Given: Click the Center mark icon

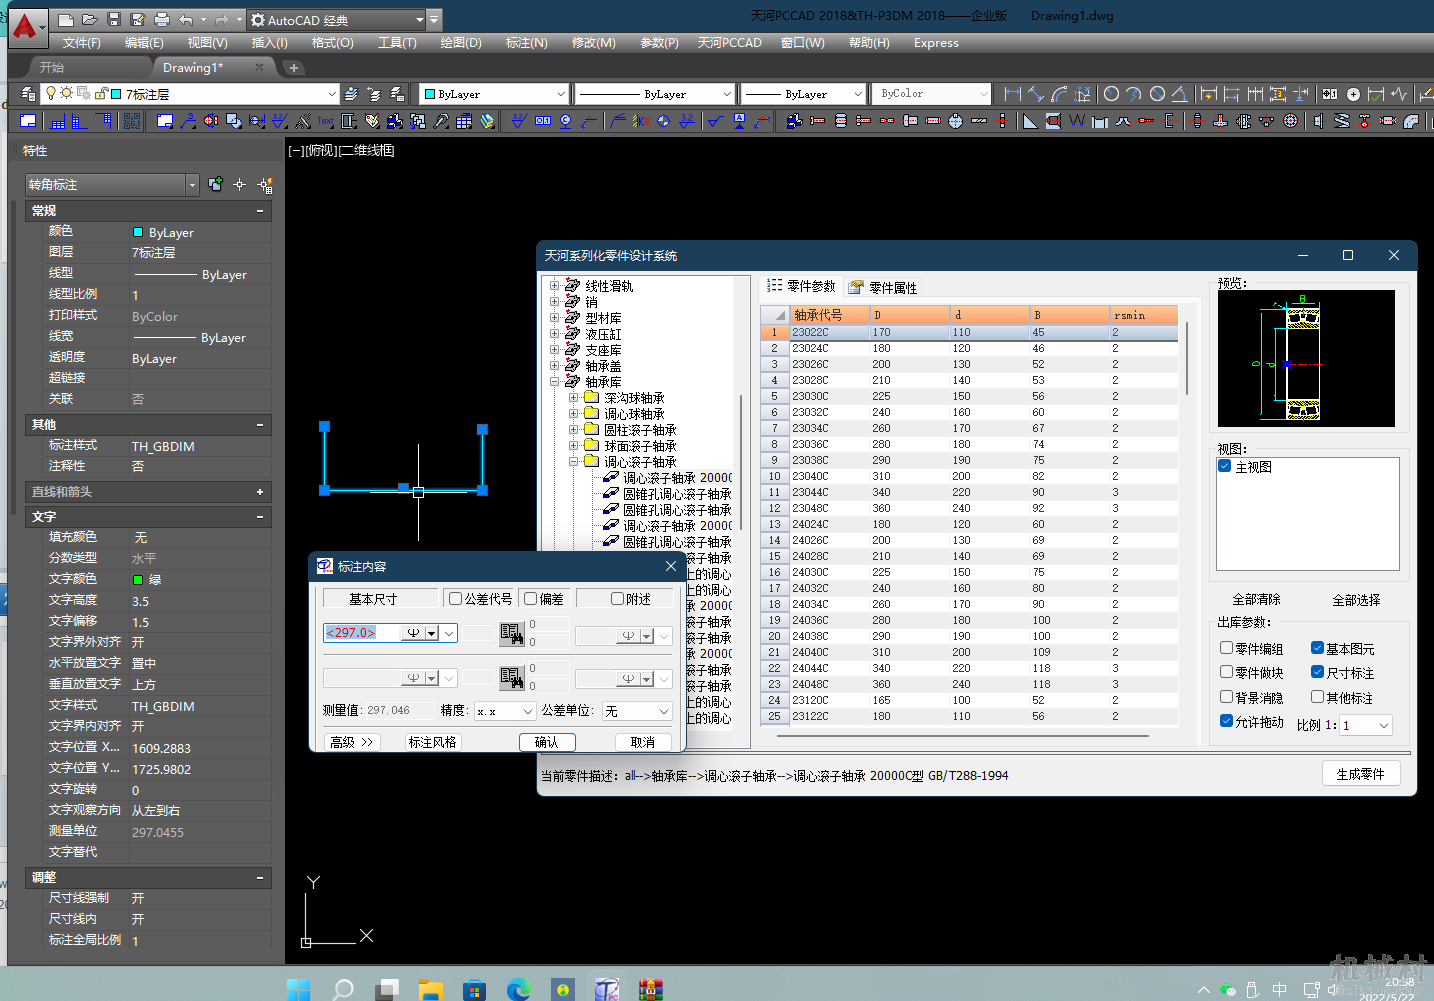Looking at the screenshot, I should click(x=1353, y=94).
